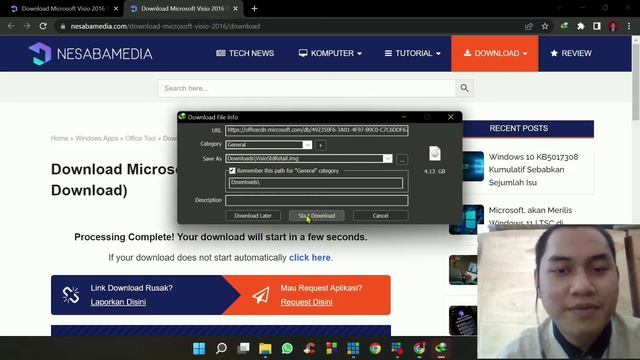Expand the Save As path dropdown

pos(387,158)
